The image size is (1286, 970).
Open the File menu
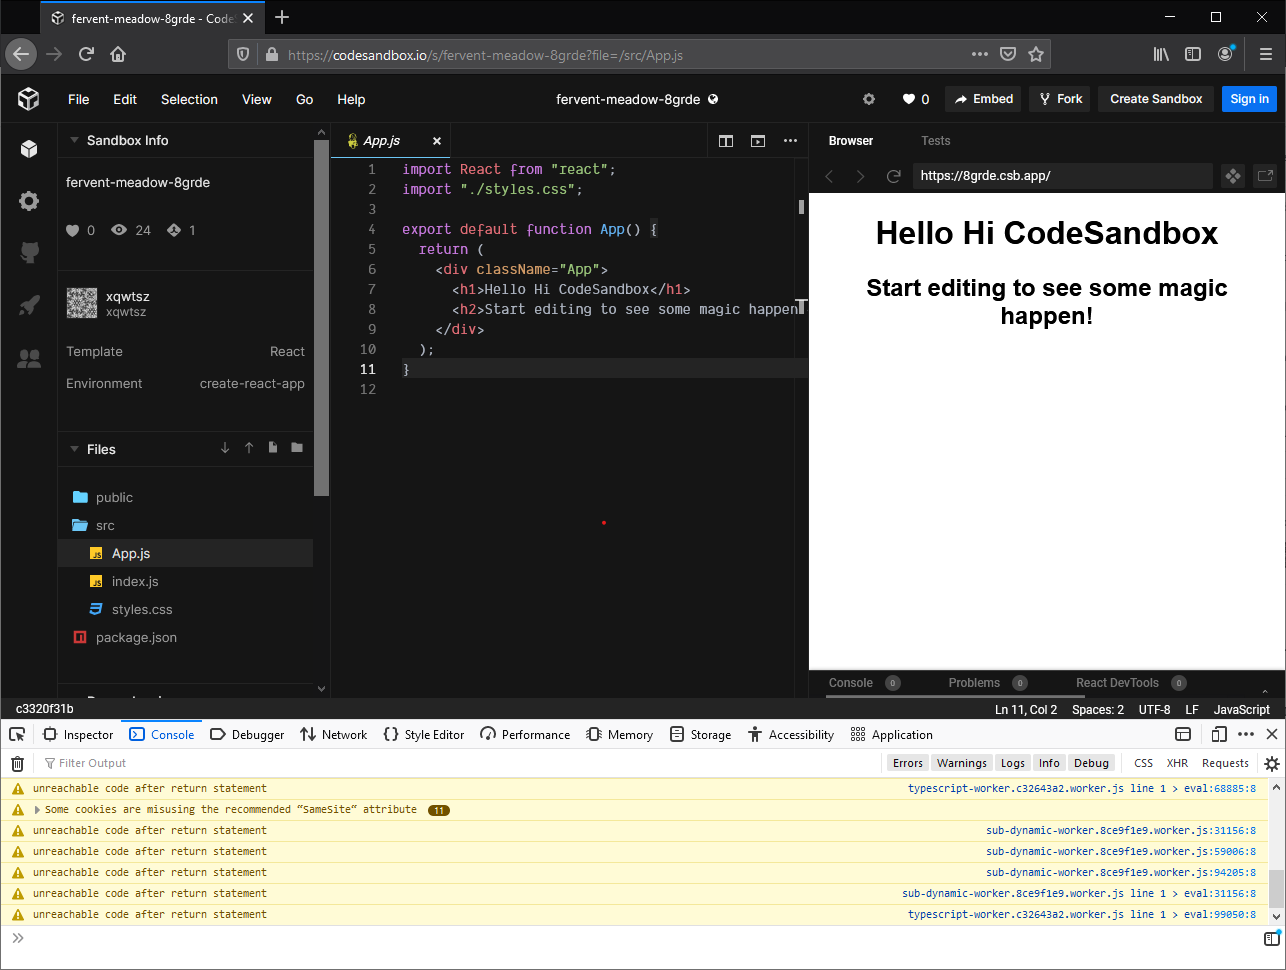point(79,99)
